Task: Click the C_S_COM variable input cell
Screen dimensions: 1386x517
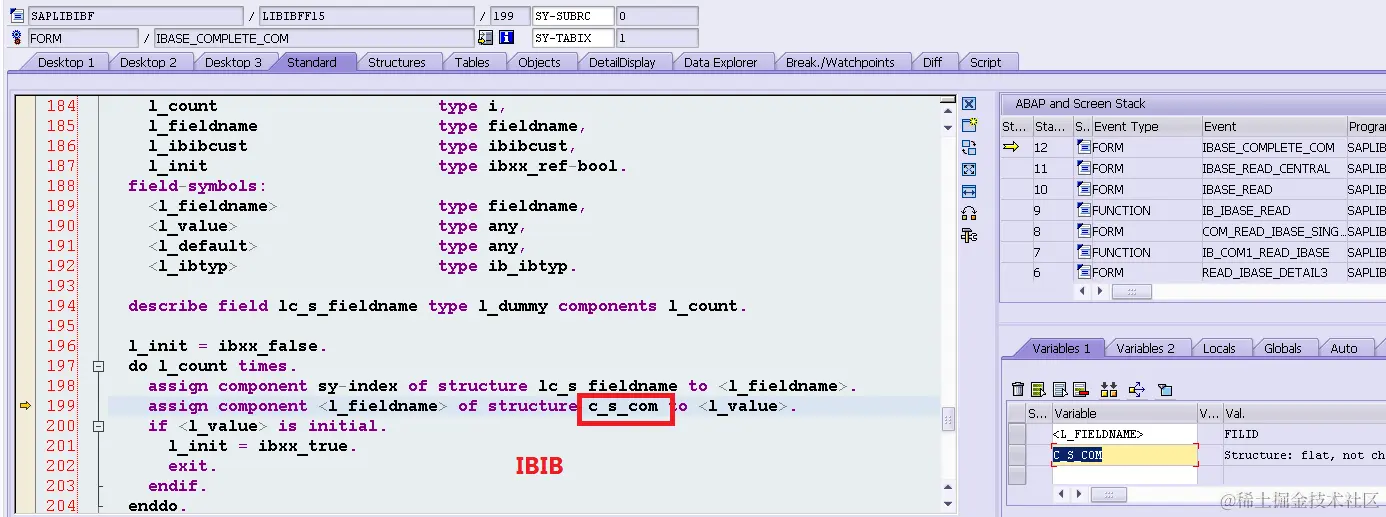Action: [1124, 455]
